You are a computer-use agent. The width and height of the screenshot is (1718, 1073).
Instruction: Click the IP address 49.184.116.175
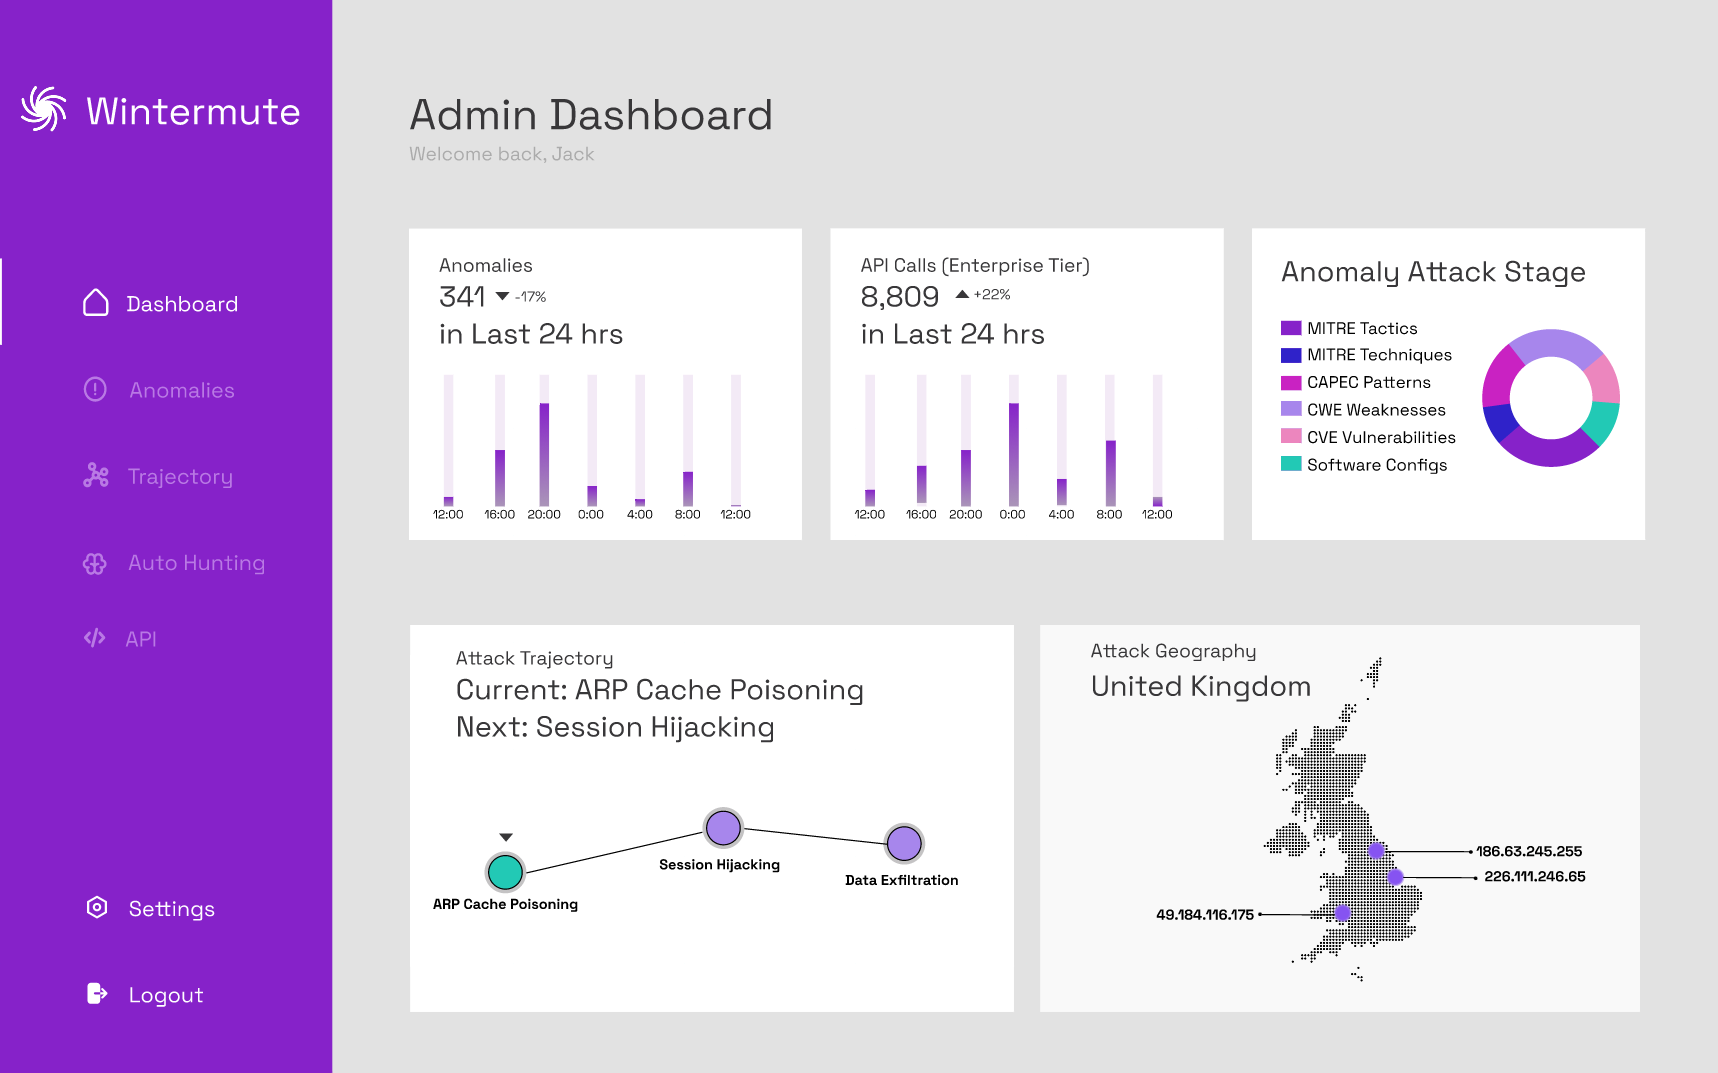(x=1205, y=915)
